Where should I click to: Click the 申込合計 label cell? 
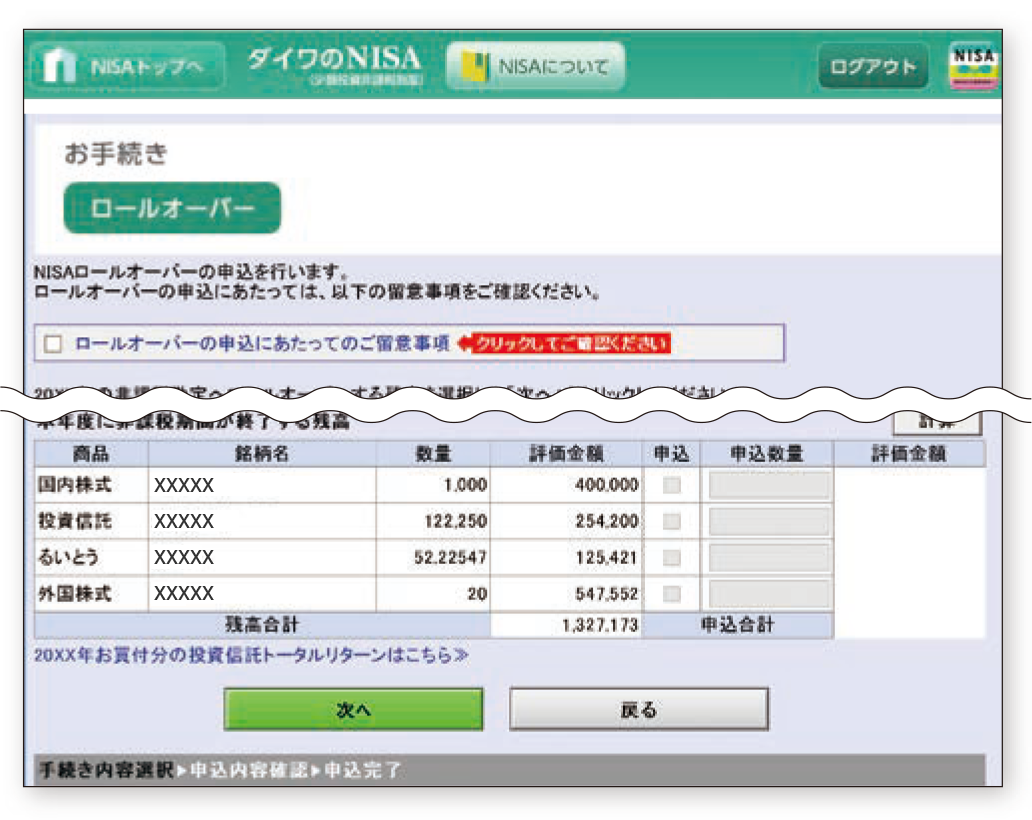(737, 625)
